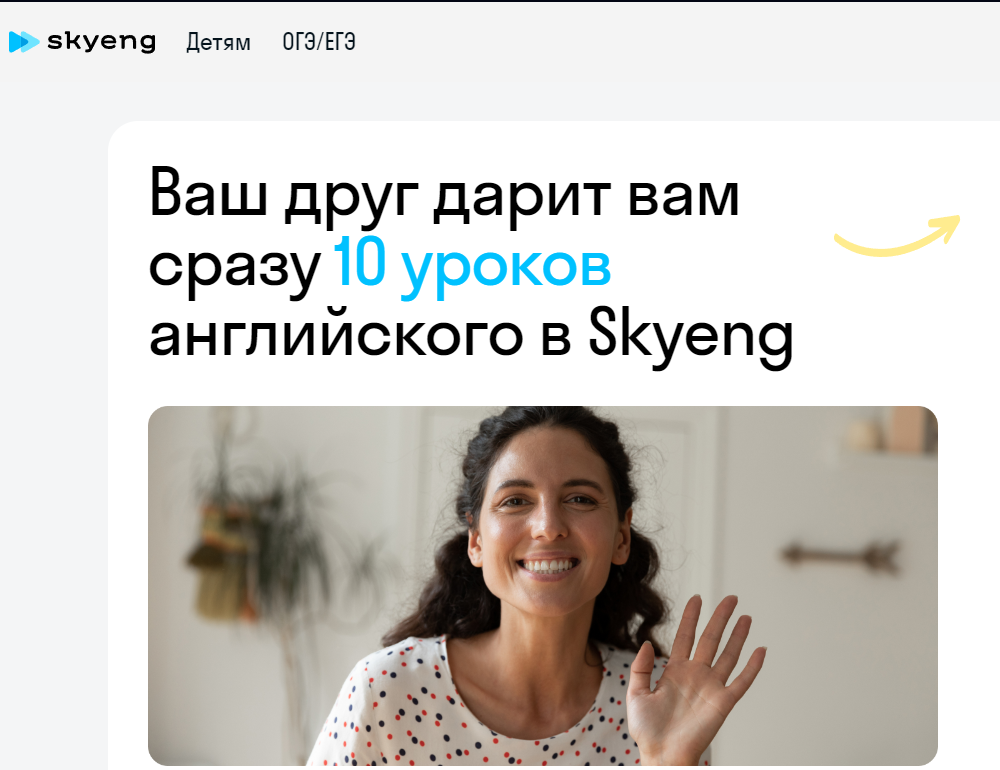The image size is (1000, 770).
Task: Click the wooden arrow wall decoration
Action: [x=840, y=554]
